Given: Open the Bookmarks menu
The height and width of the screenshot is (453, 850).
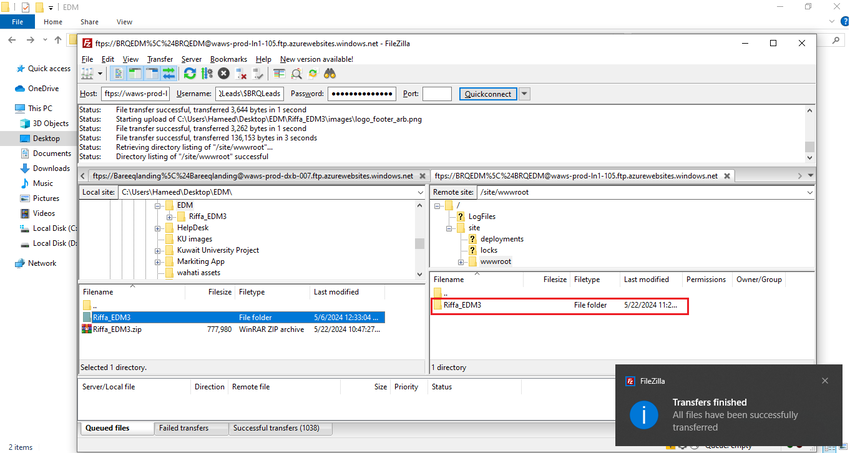Looking at the screenshot, I should coord(228,59).
